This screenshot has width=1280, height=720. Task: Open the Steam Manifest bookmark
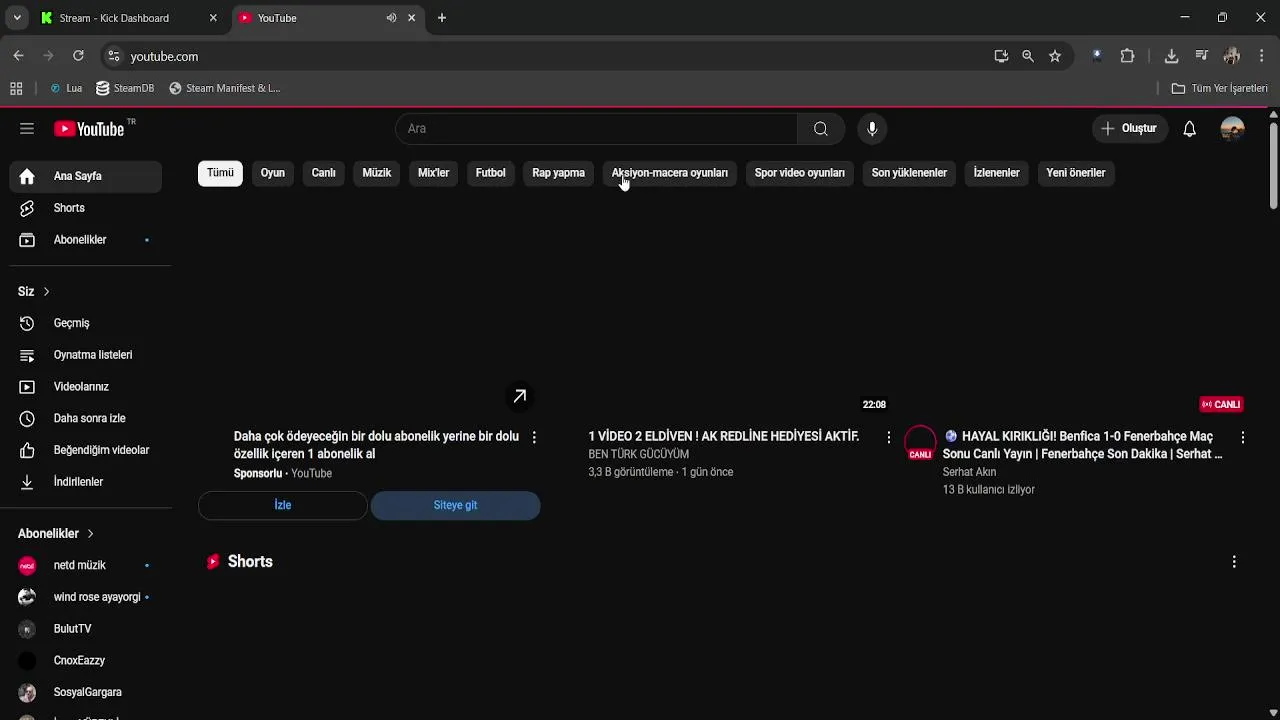point(225,88)
